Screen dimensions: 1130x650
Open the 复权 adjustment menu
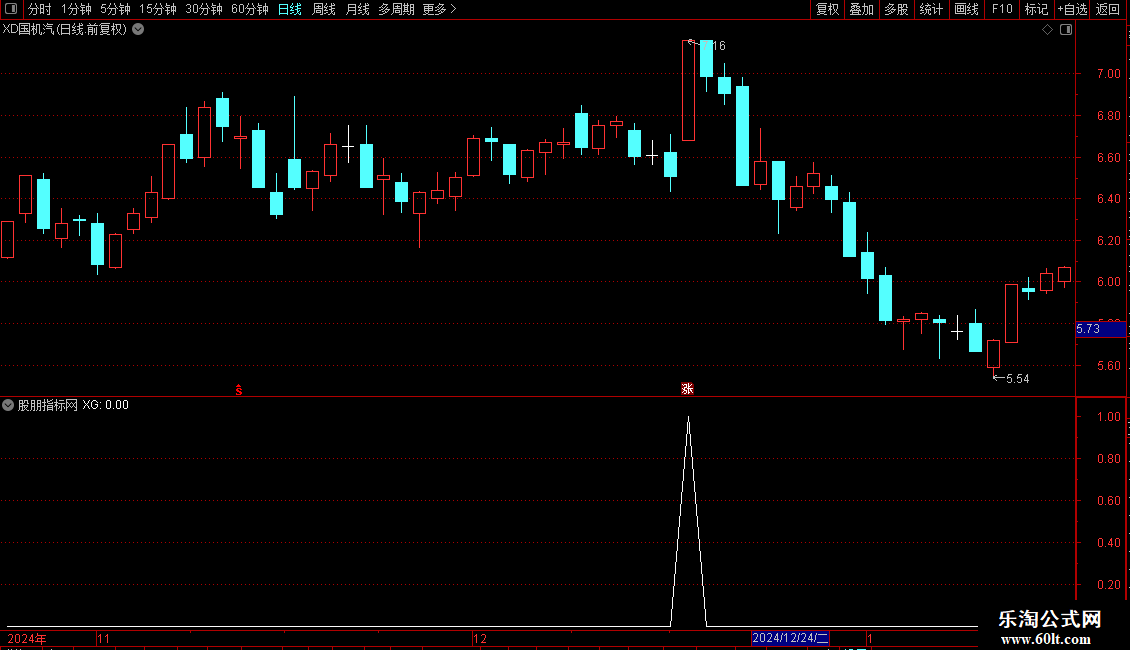(x=827, y=9)
